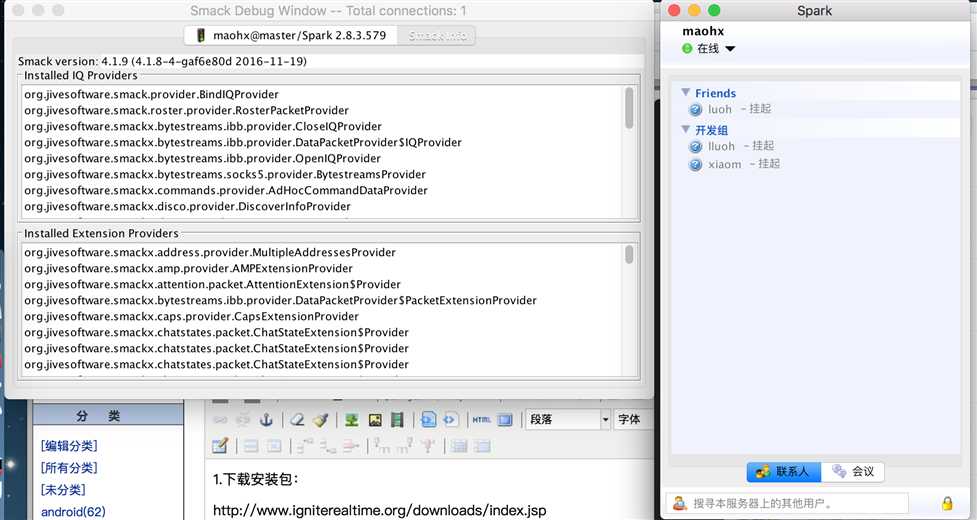Image resolution: width=977 pixels, height=520 pixels.
Task: Select the AttentionExtension$Provider row
Action: coord(322,285)
